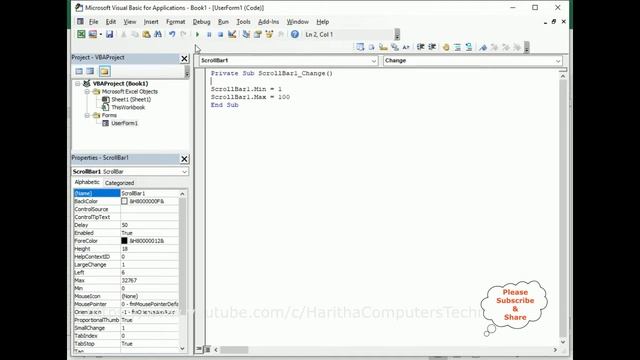Close the Properties - ScrollBar1 panel

click(184, 159)
